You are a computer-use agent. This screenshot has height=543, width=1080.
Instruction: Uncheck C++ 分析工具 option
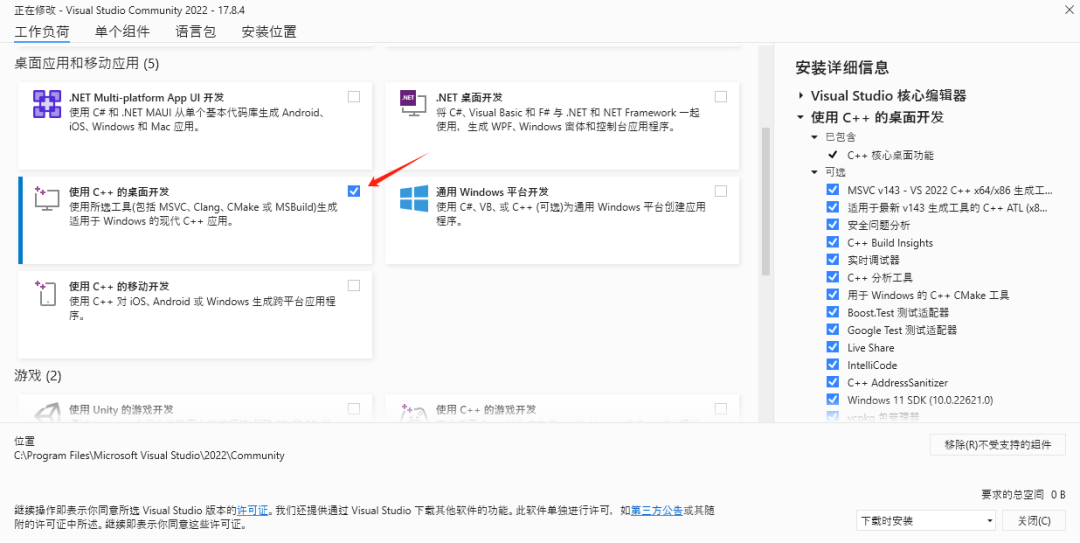point(833,277)
